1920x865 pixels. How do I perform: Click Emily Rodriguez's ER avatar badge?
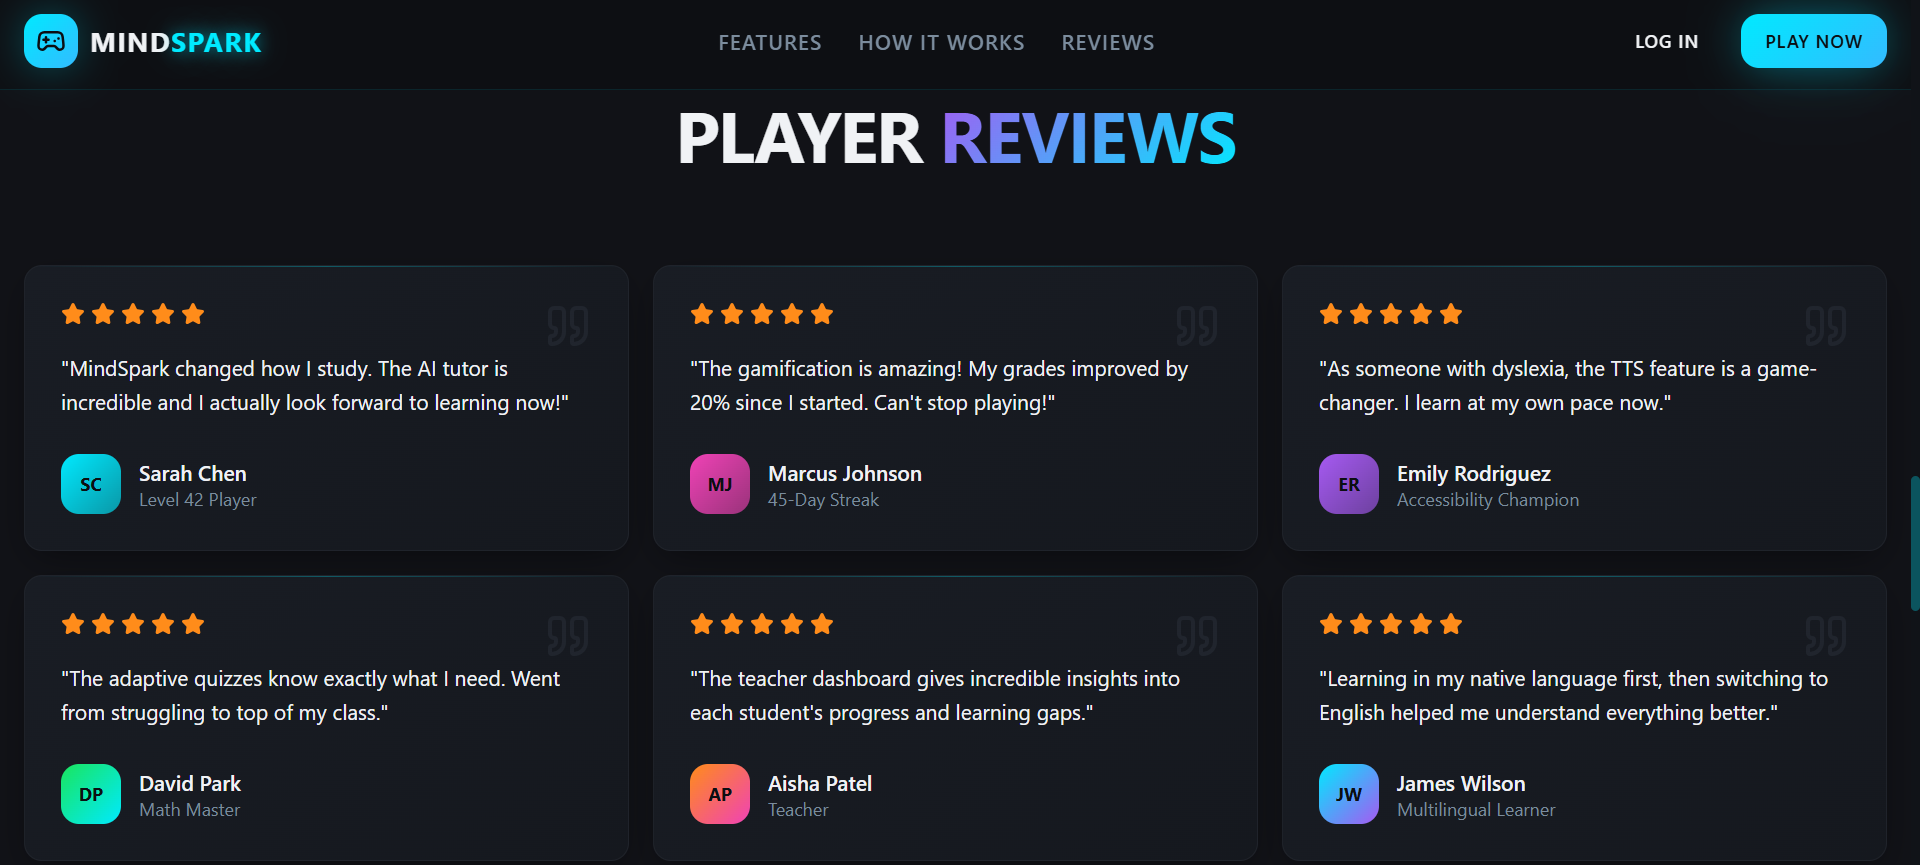[1349, 484]
